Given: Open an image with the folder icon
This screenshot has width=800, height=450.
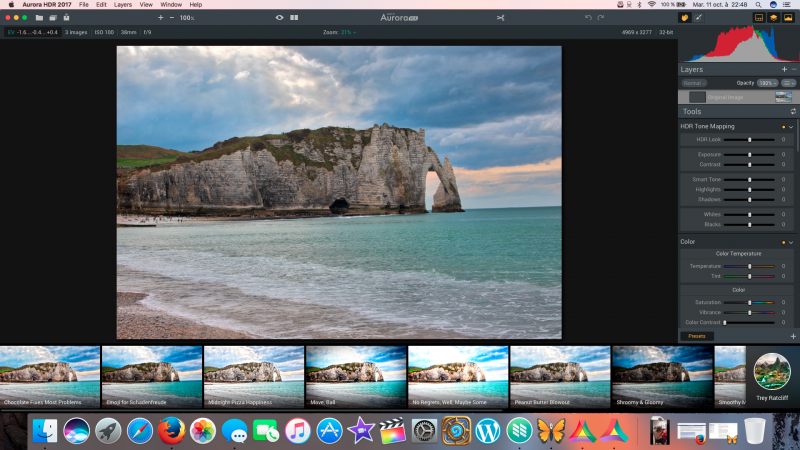Looking at the screenshot, I should click(39, 17).
